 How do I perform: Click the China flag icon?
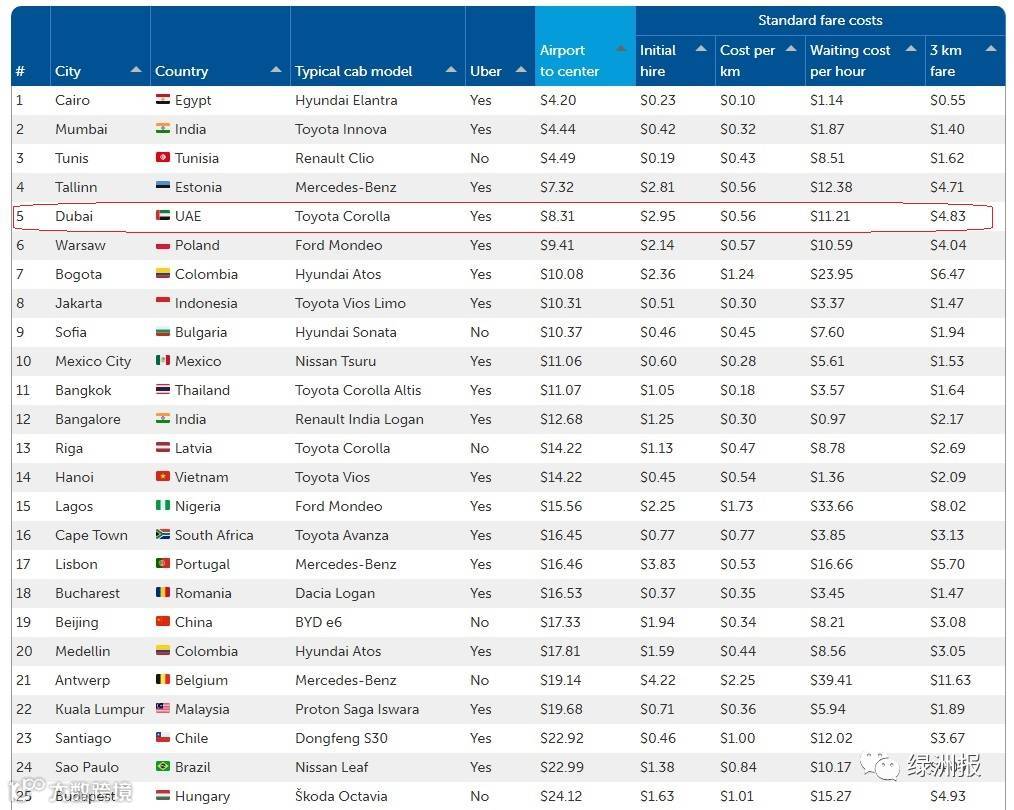(163, 621)
